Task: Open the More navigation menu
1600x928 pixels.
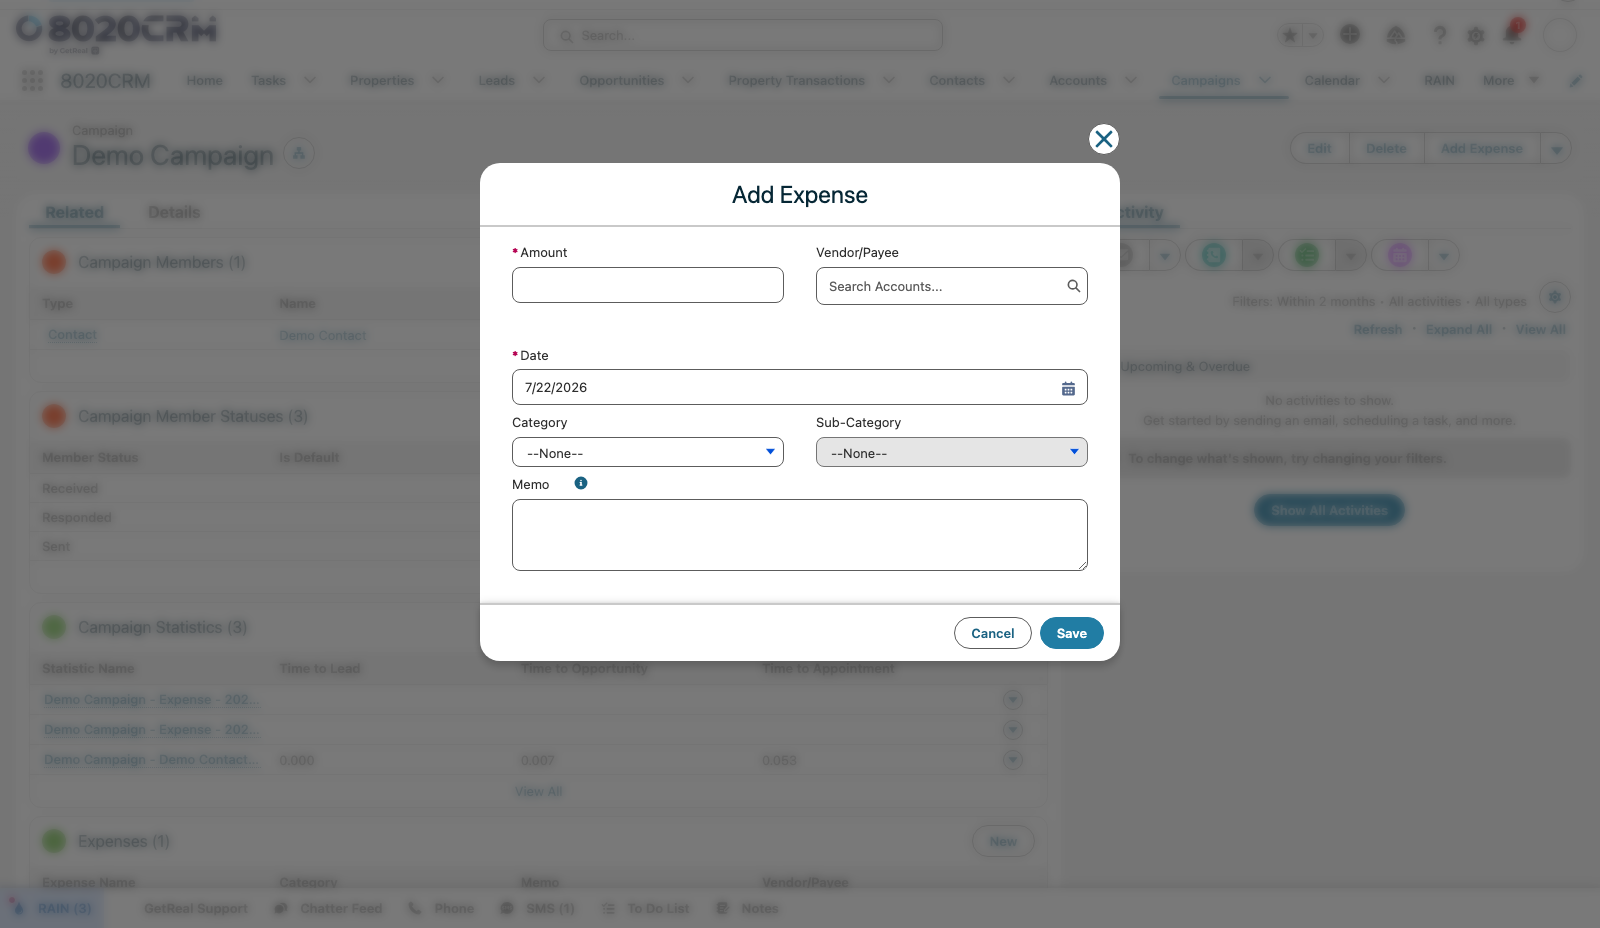Action: coord(1510,80)
